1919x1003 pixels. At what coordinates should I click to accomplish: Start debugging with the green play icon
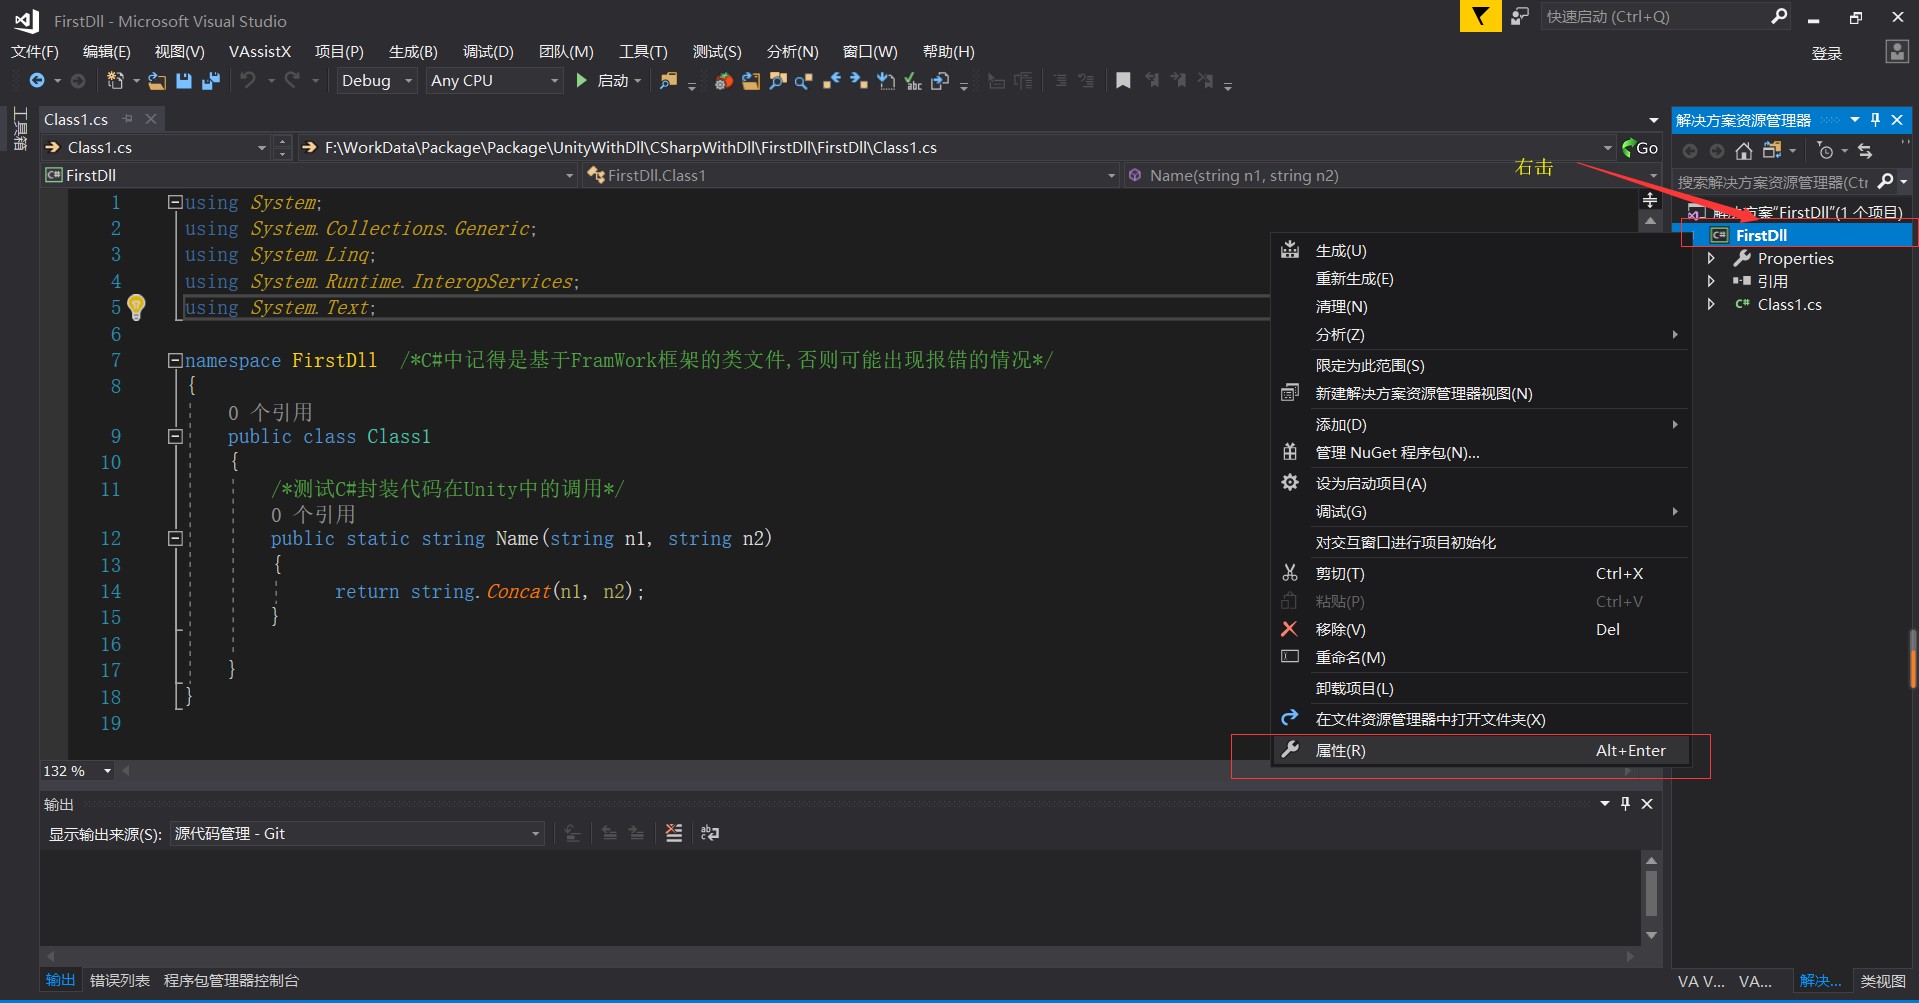(x=582, y=81)
